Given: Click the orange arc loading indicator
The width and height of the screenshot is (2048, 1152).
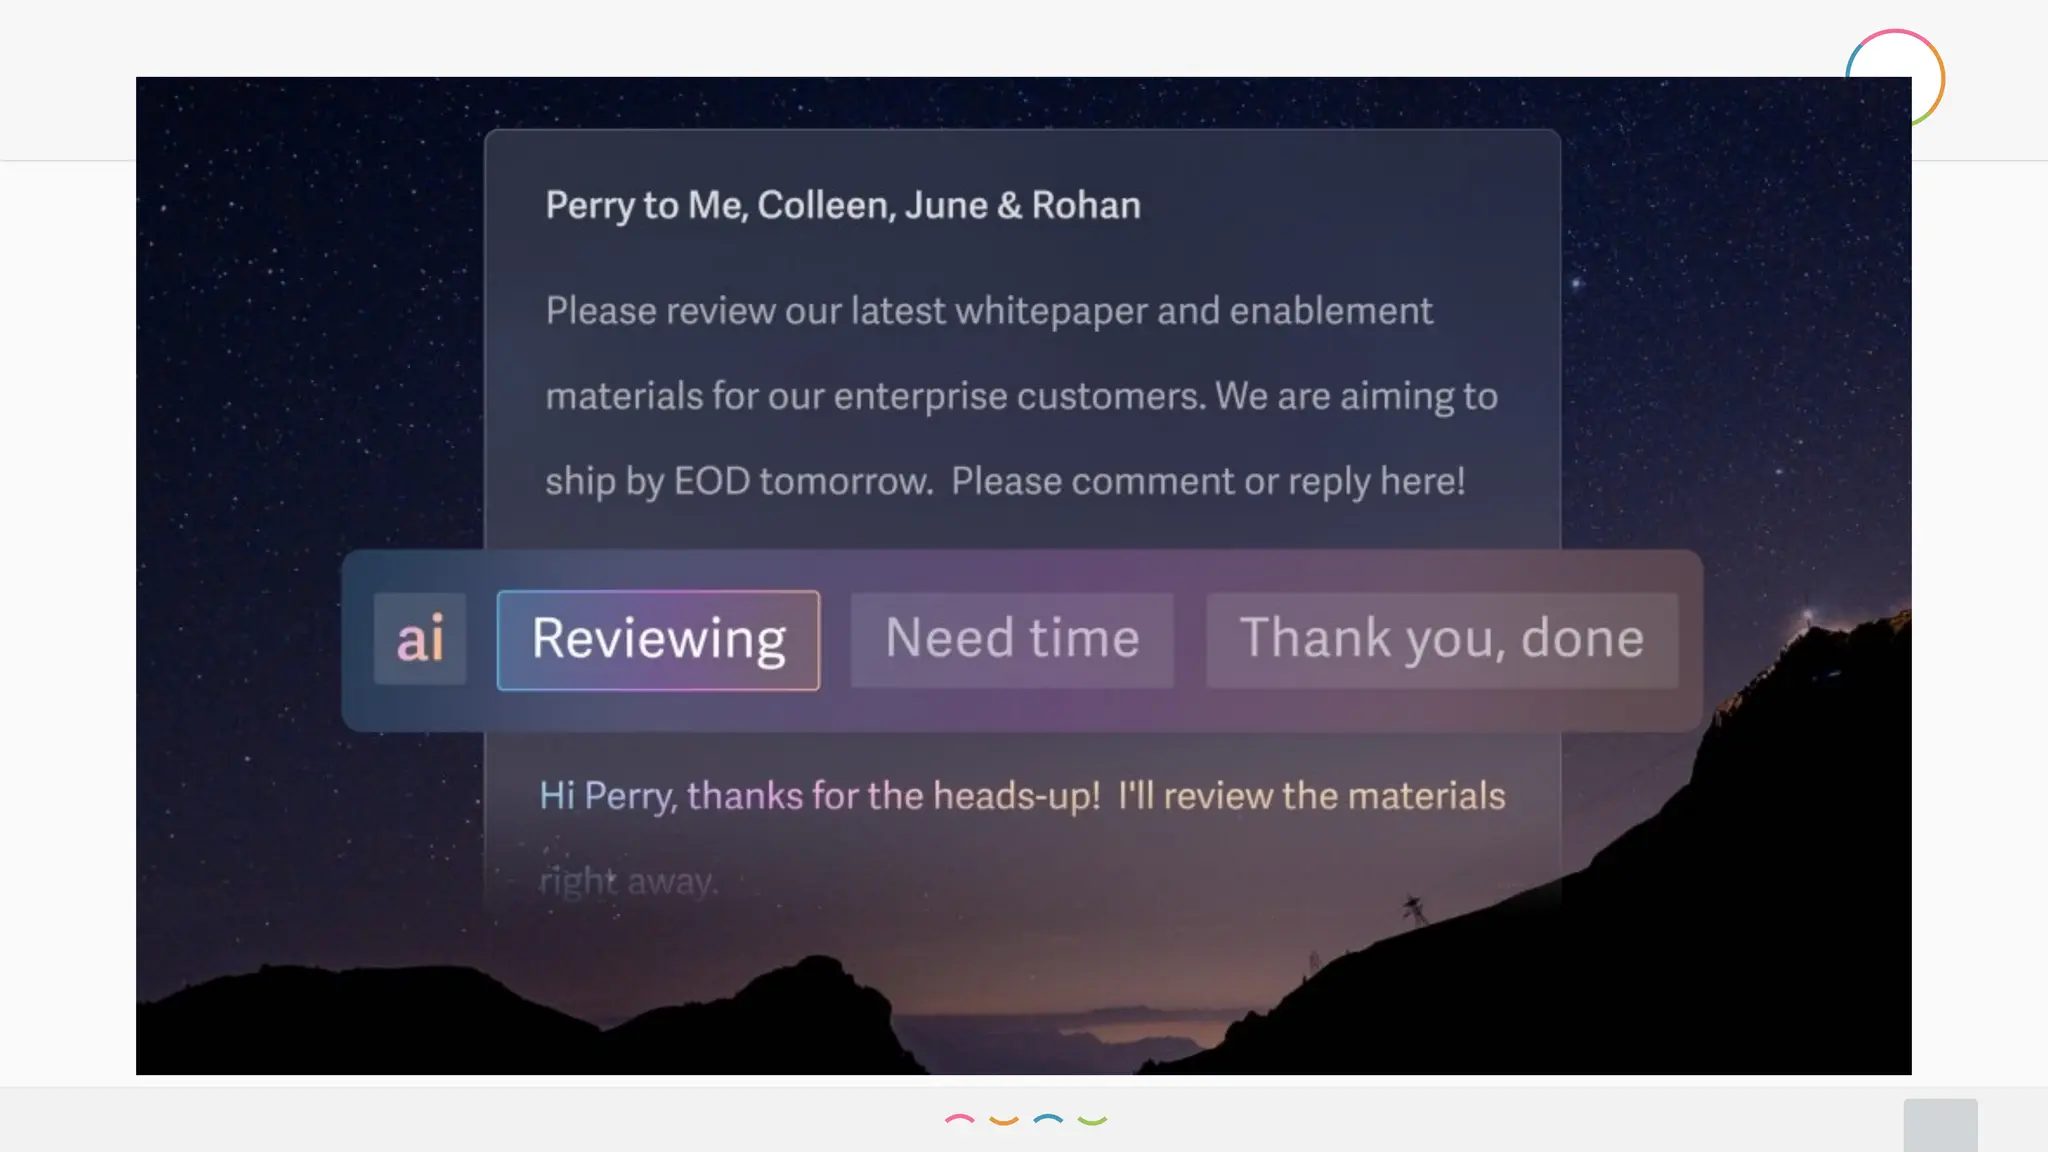Looking at the screenshot, I should click(x=1004, y=1120).
